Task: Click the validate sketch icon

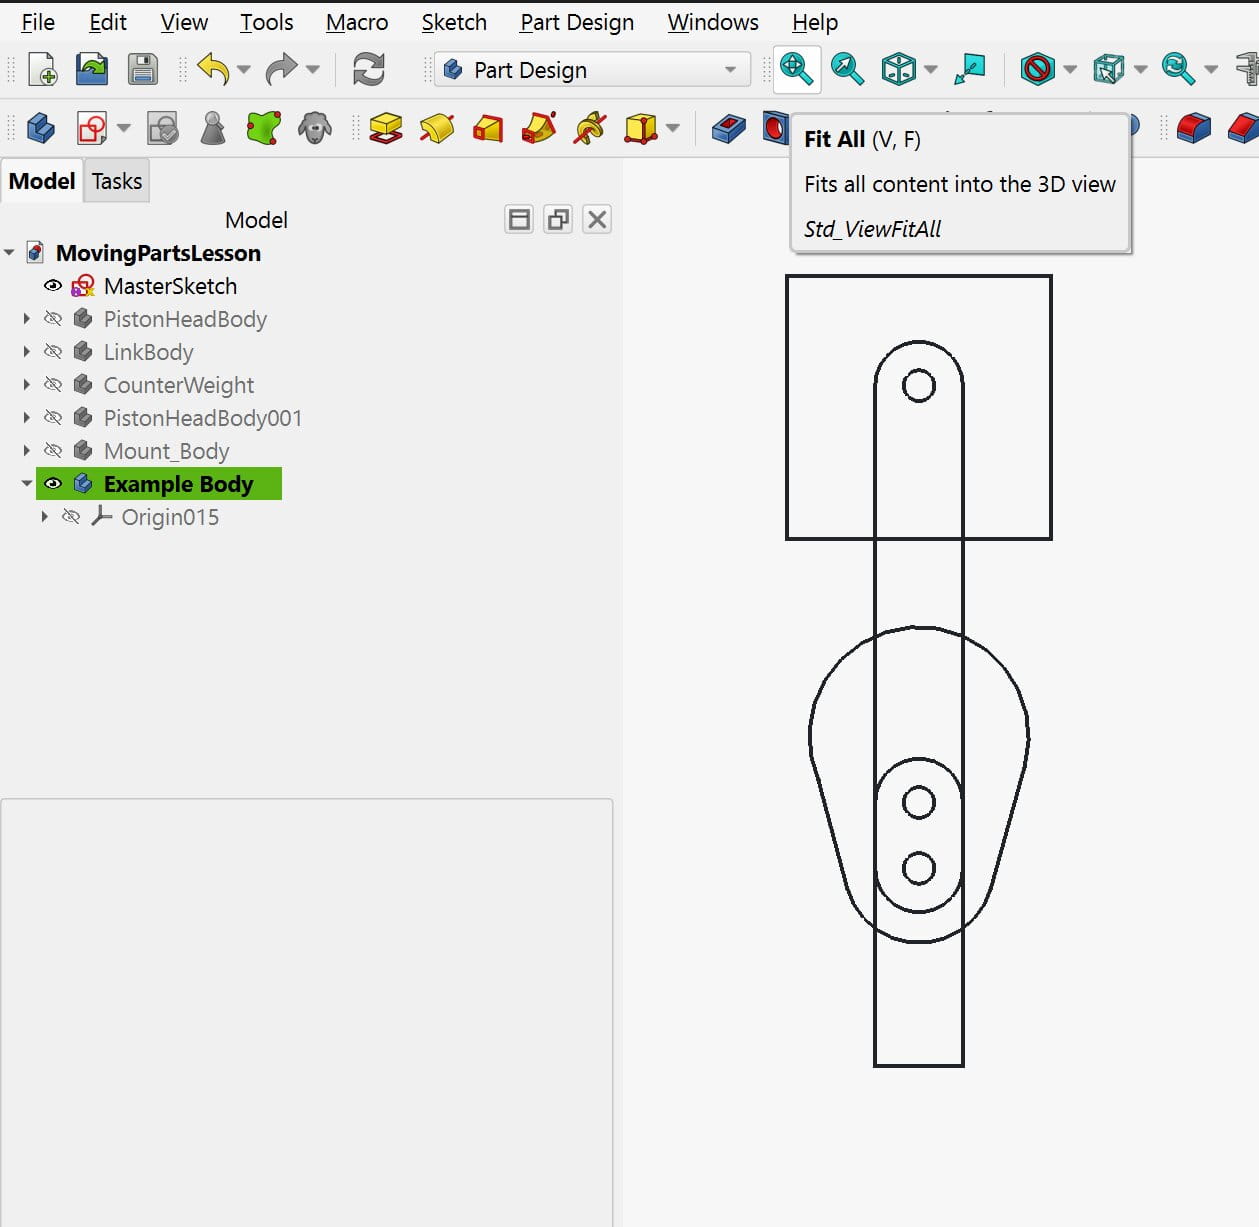Action: [162, 128]
